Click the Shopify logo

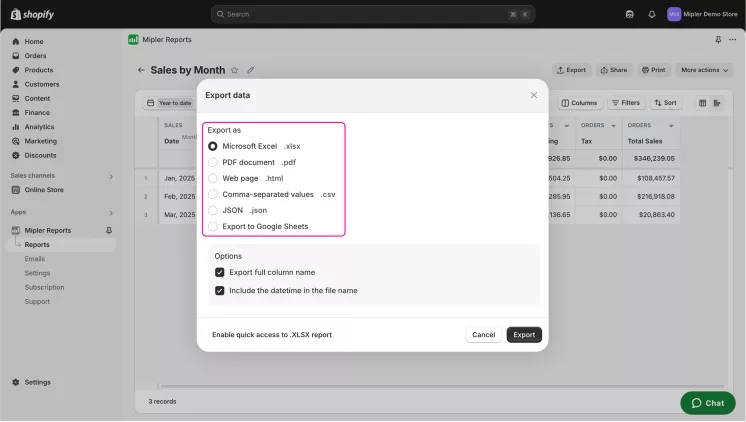(32, 14)
